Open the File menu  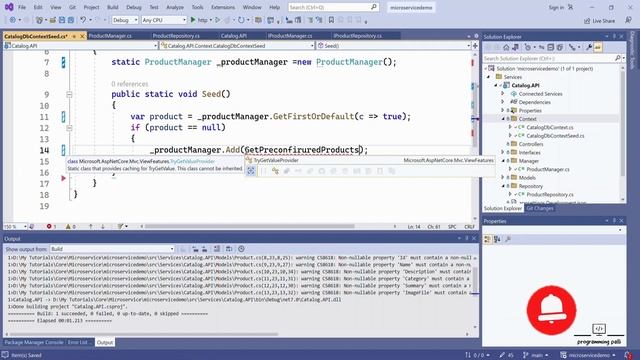[22, 7]
